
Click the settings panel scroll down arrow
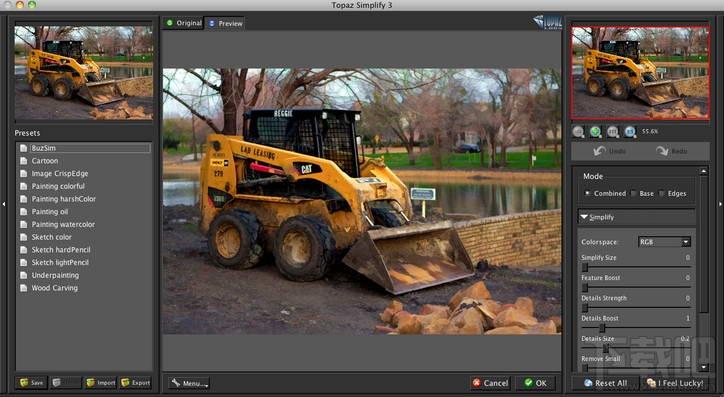click(703, 367)
